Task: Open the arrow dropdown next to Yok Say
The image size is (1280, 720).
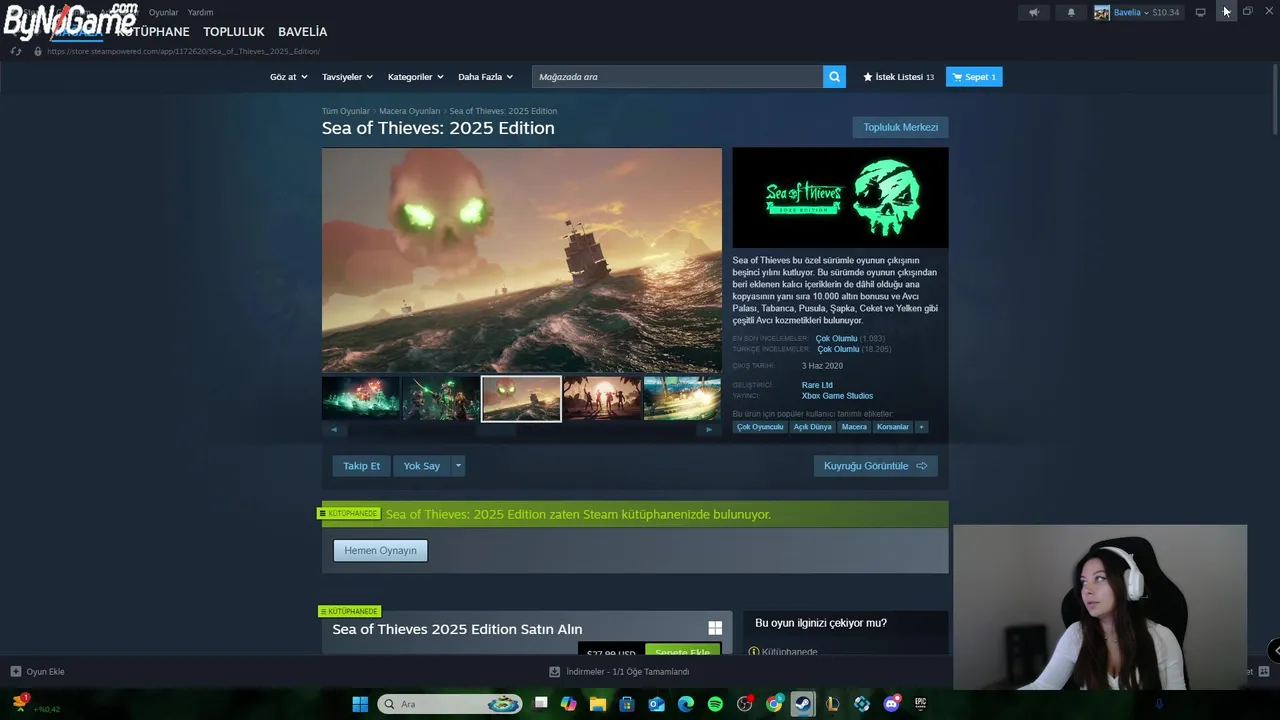Action: 458,466
